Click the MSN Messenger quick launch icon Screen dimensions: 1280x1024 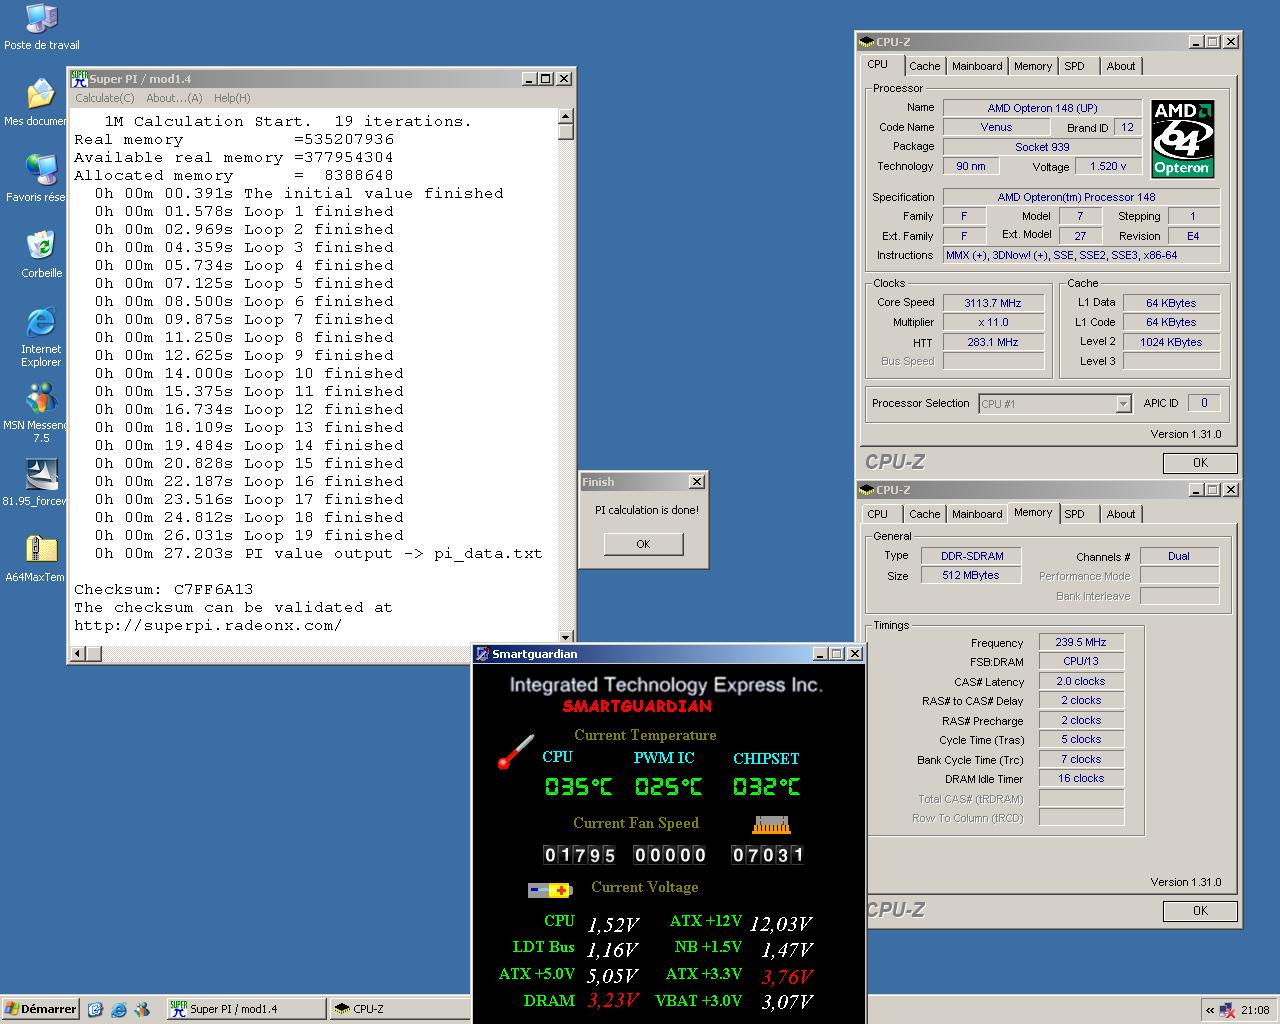tap(142, 1010)
